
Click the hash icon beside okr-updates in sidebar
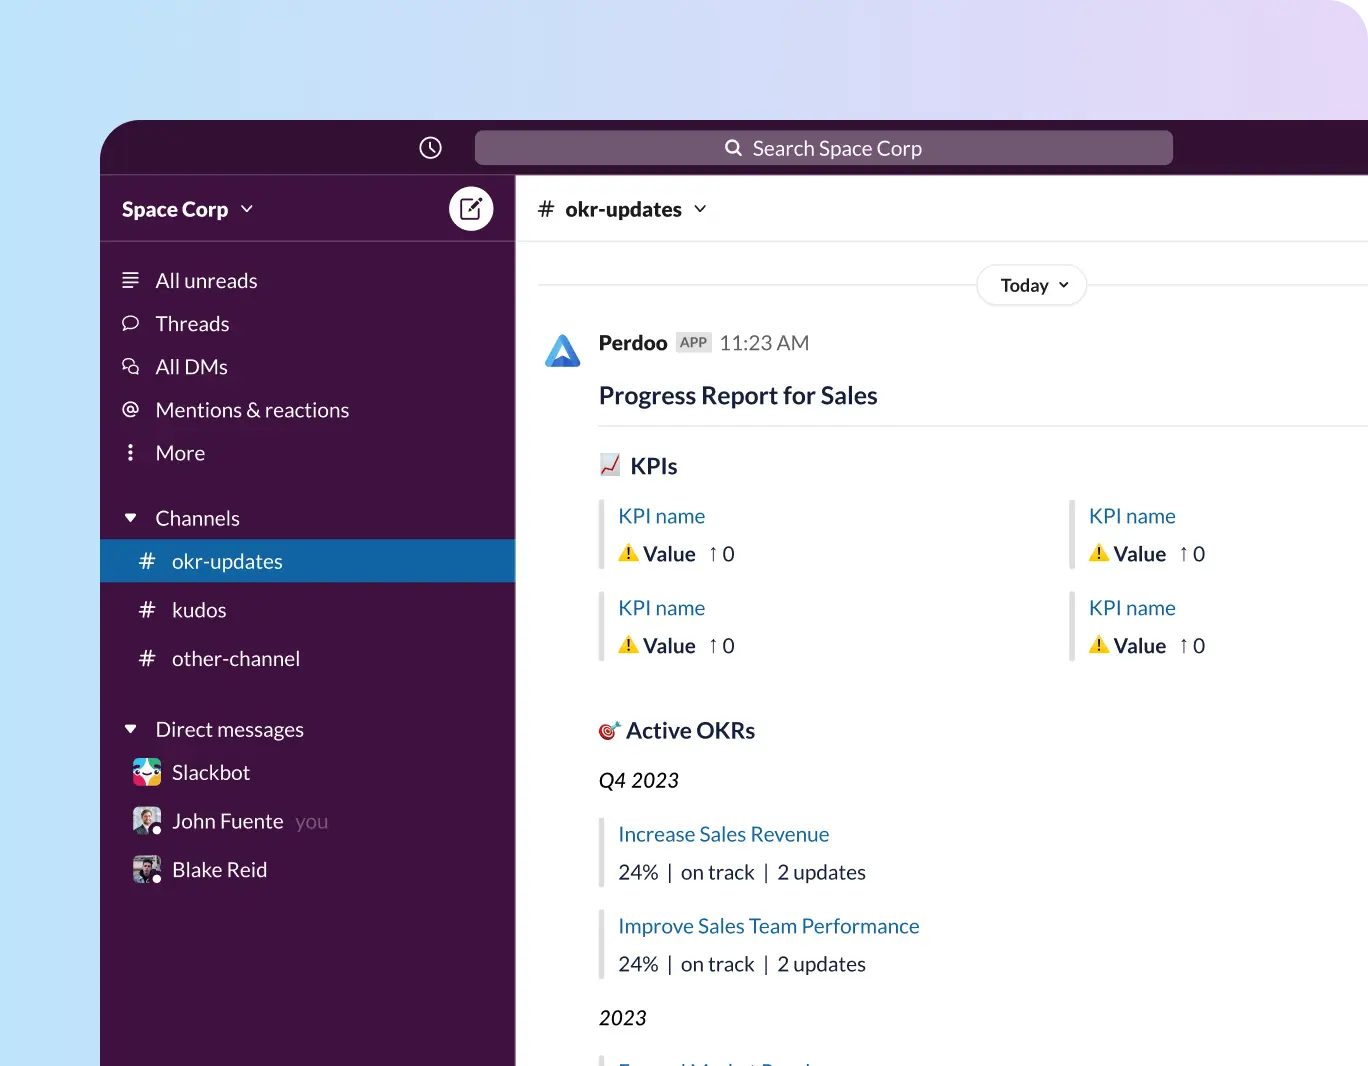point(147,561)
